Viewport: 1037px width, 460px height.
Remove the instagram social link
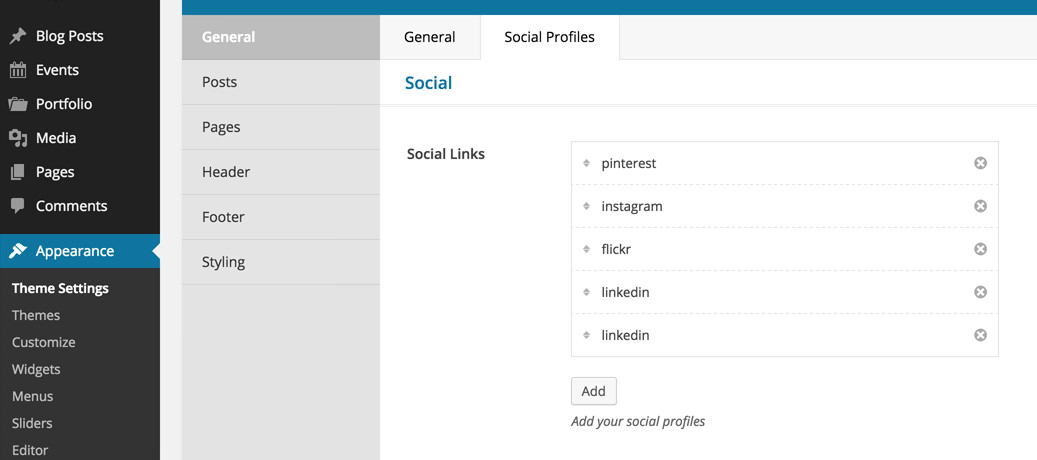point(980,206)
